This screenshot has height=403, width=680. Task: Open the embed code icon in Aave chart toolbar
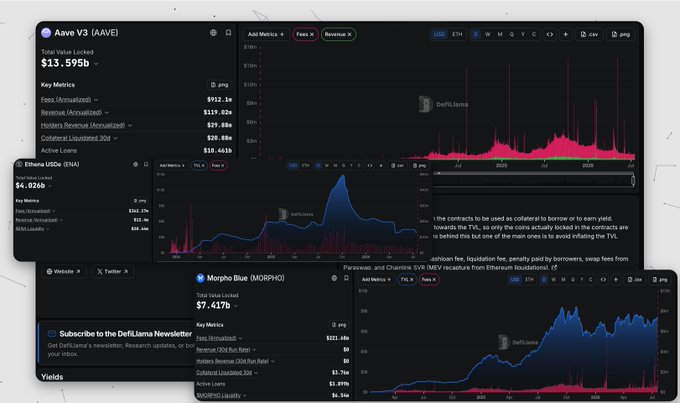click(x=549, y=34)
